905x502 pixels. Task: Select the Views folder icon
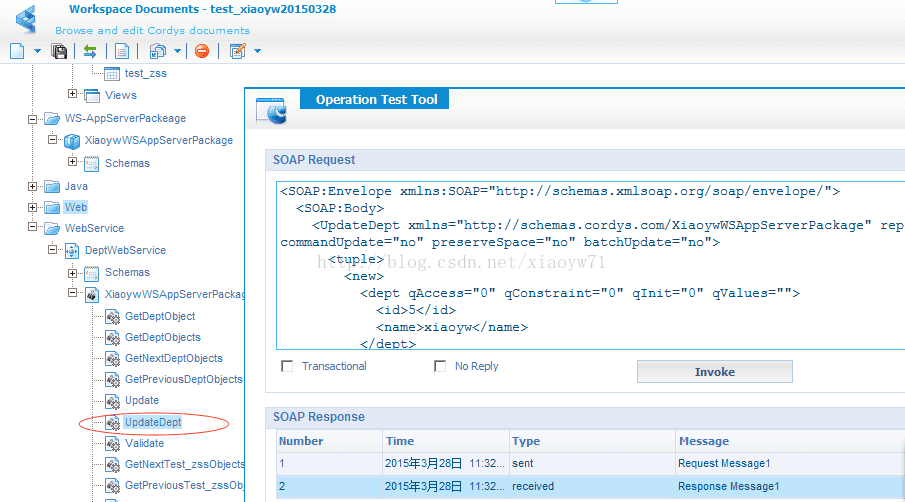(x=92, y=95)
